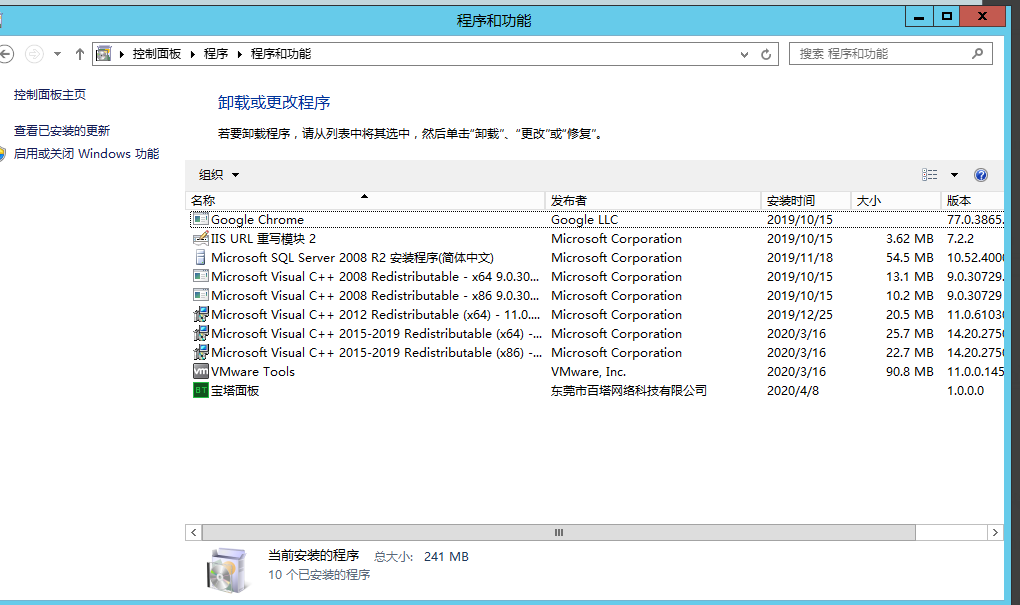Select 程序和功能 in the breadcrumb path
Screen dimensions: 1020x605
click(x=281, y=54)
